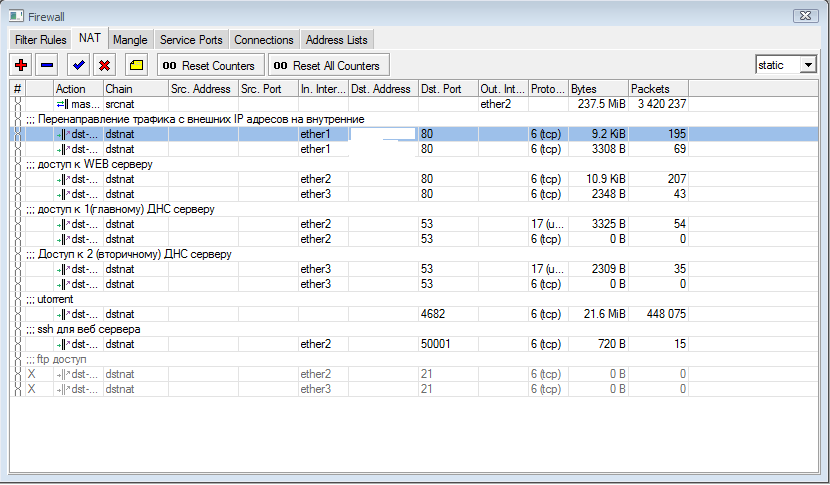Click the red plus Add rule icon
The image size is (830, 485).
pos(20,65)
